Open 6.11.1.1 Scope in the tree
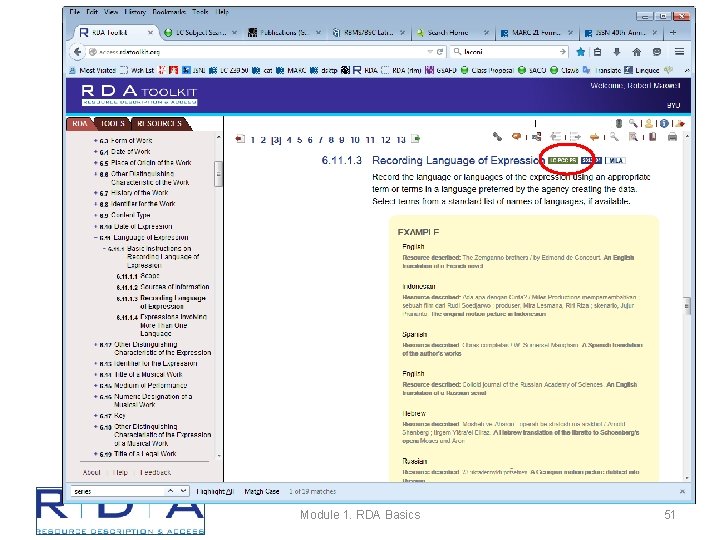The image size is (720, 540). [138, 276]
